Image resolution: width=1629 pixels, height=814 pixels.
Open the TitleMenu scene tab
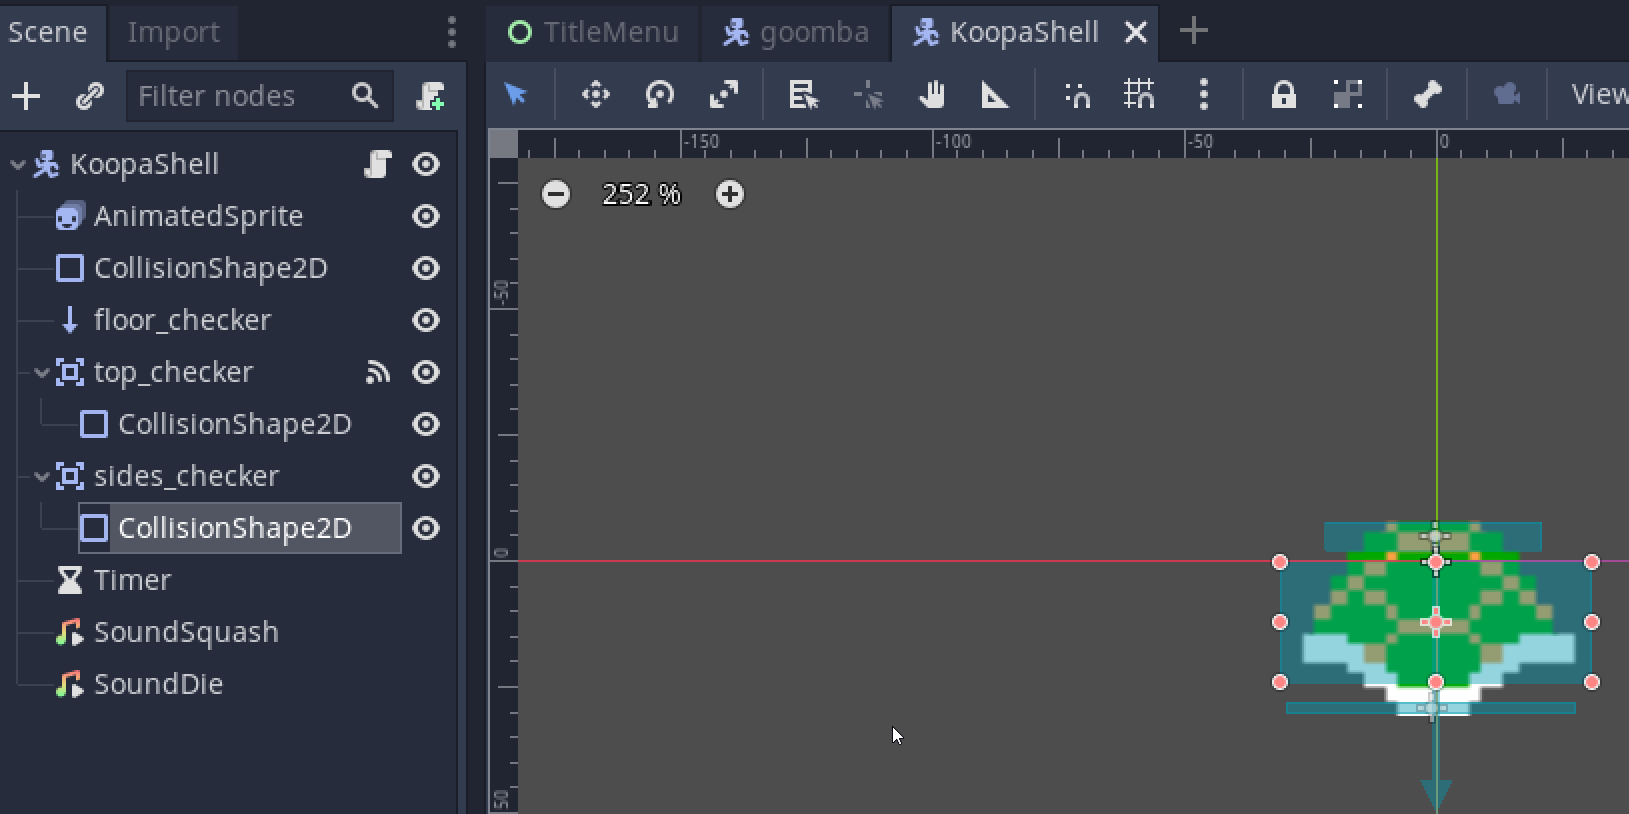coord(593,32)
